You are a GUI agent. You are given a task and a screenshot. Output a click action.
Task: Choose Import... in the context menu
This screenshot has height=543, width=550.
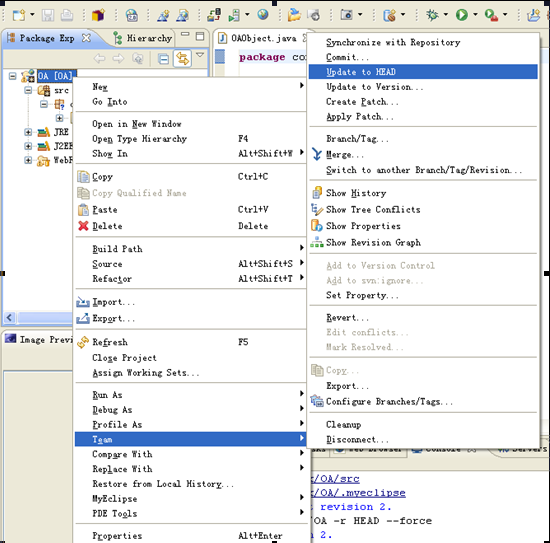(190, 302)
